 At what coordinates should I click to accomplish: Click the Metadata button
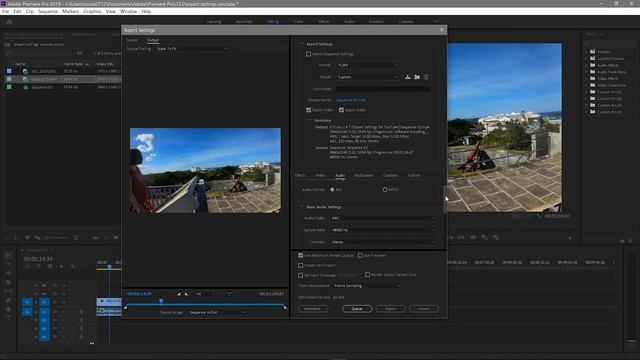313,309
